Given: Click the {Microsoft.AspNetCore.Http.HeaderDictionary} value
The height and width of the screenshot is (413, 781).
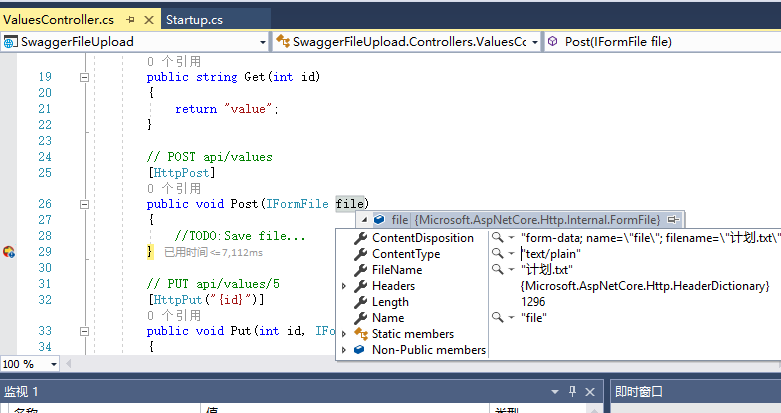Looking at the screenshot, I should [x=645, y=286].
